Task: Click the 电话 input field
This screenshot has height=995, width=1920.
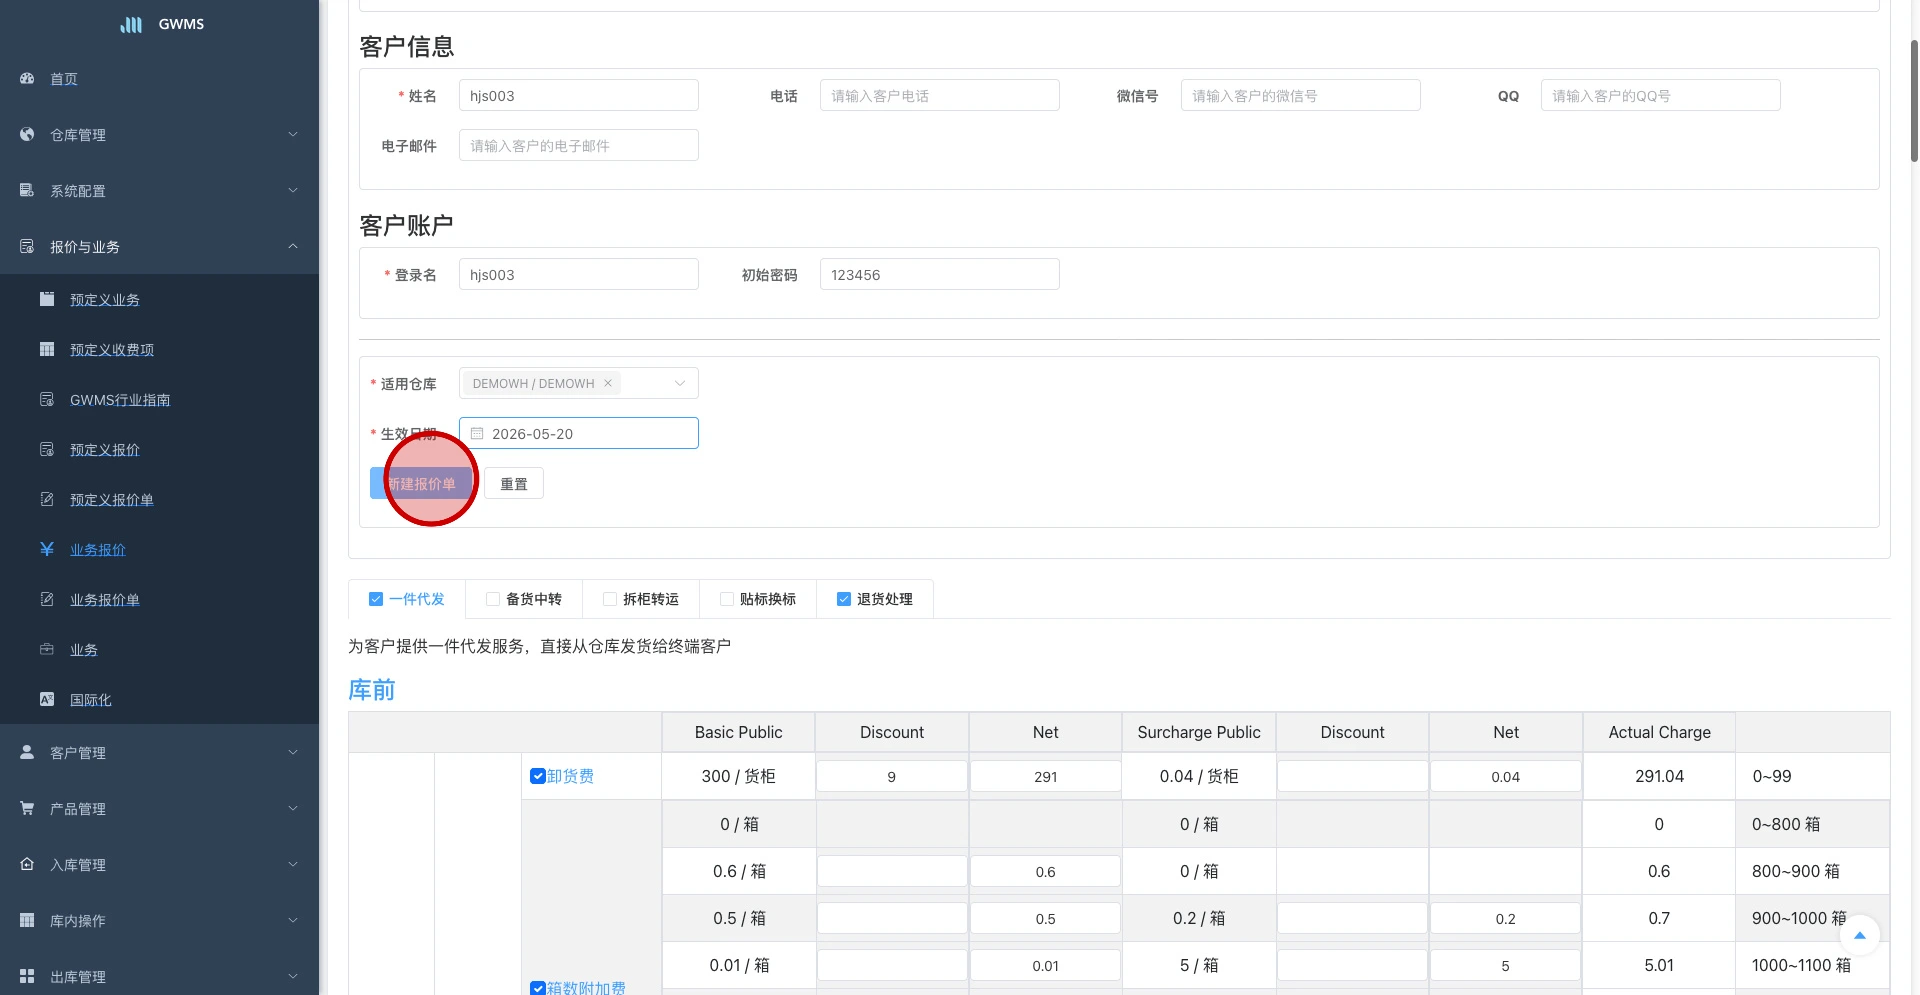Action: tap(940, 95)
